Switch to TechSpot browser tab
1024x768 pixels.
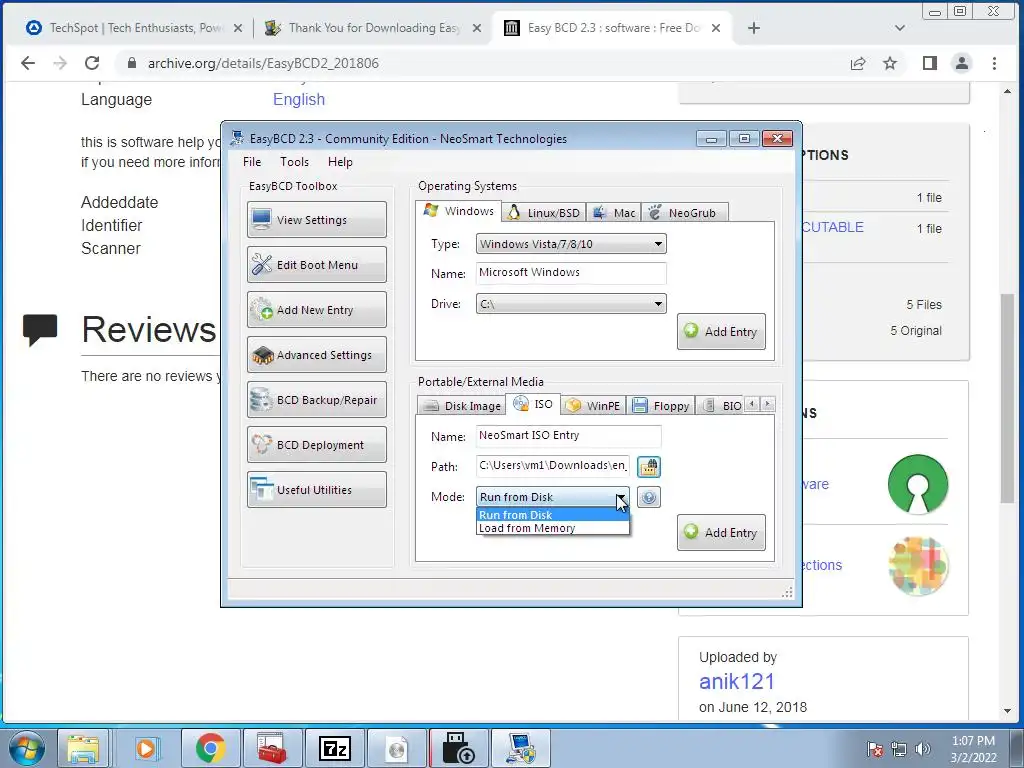coord(134,28)
